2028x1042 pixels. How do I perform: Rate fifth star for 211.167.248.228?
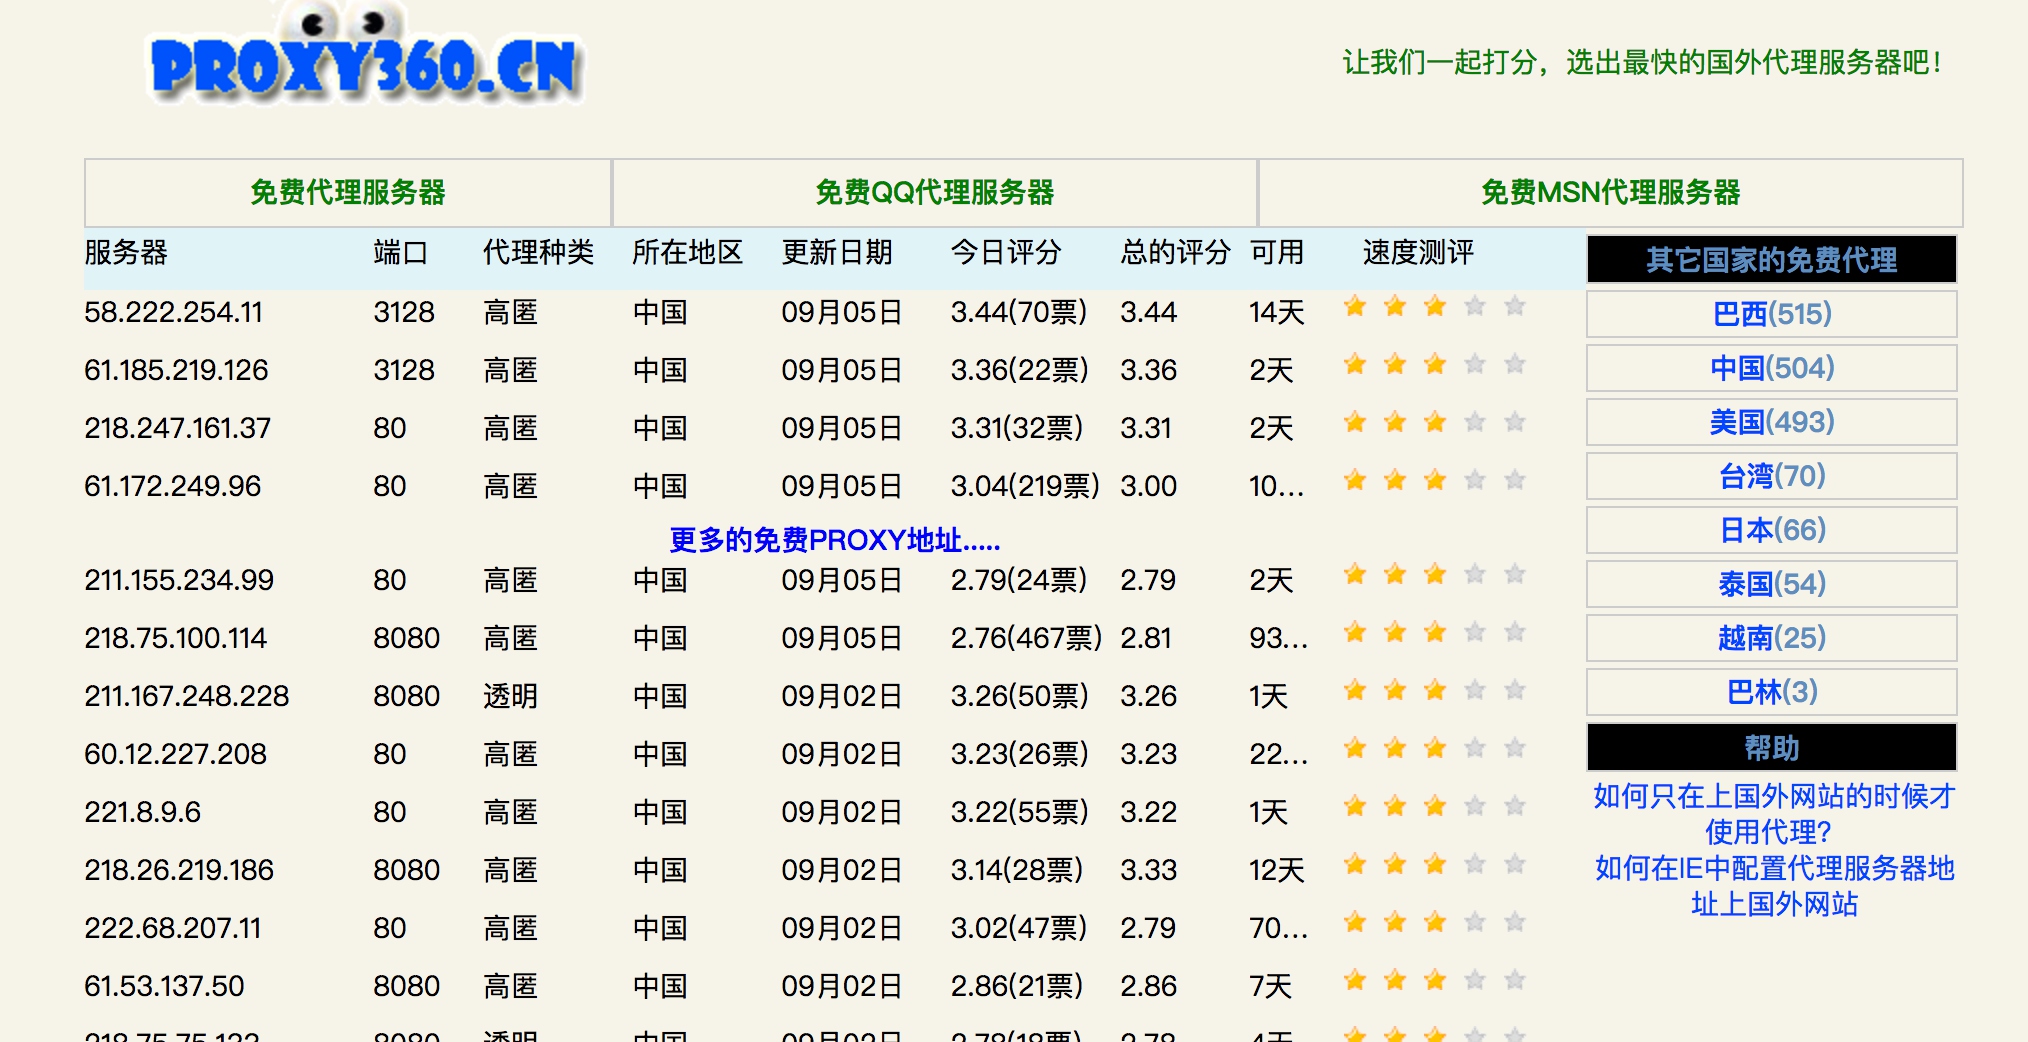point(1515,690)
